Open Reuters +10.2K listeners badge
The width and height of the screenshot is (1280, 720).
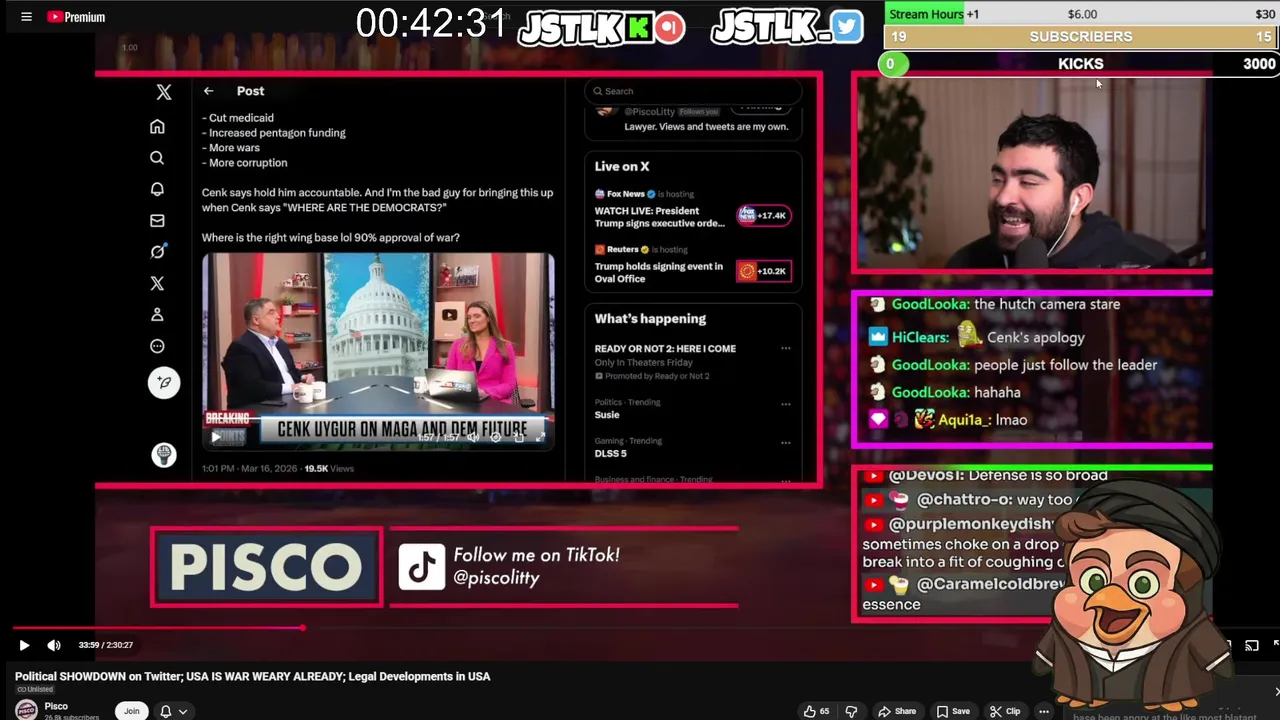[764, 271]
